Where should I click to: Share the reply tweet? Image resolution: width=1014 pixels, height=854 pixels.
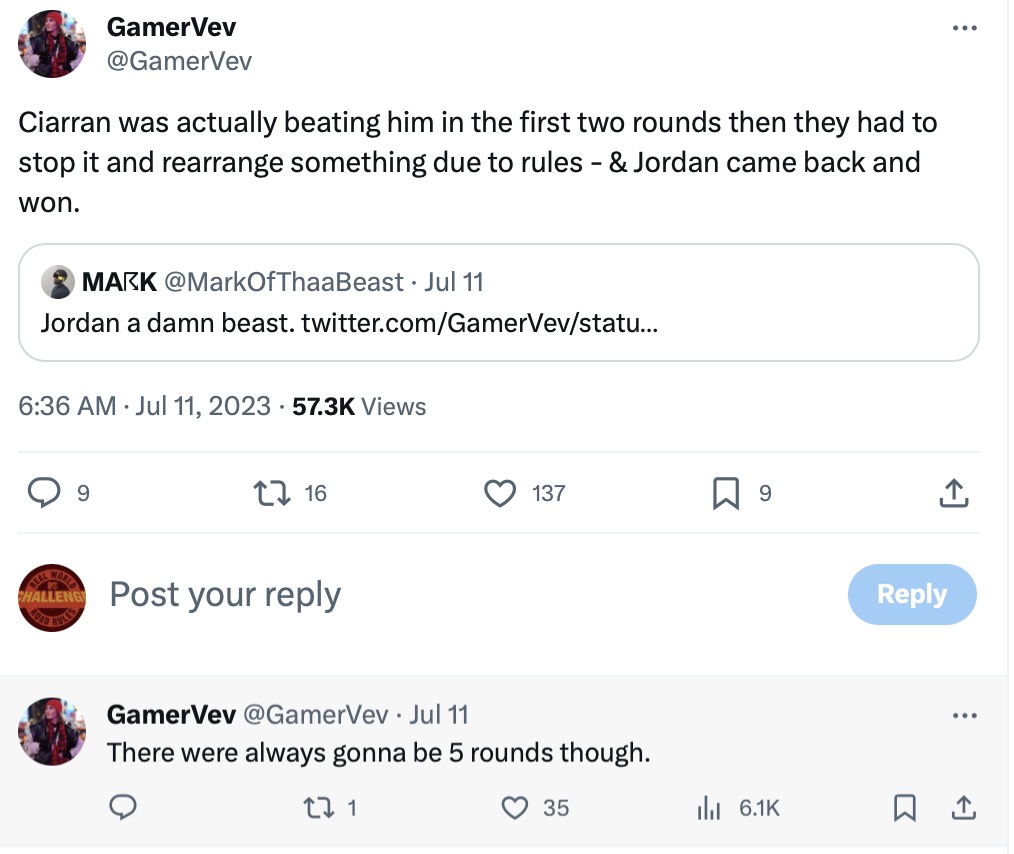click(x=962, y=807)
